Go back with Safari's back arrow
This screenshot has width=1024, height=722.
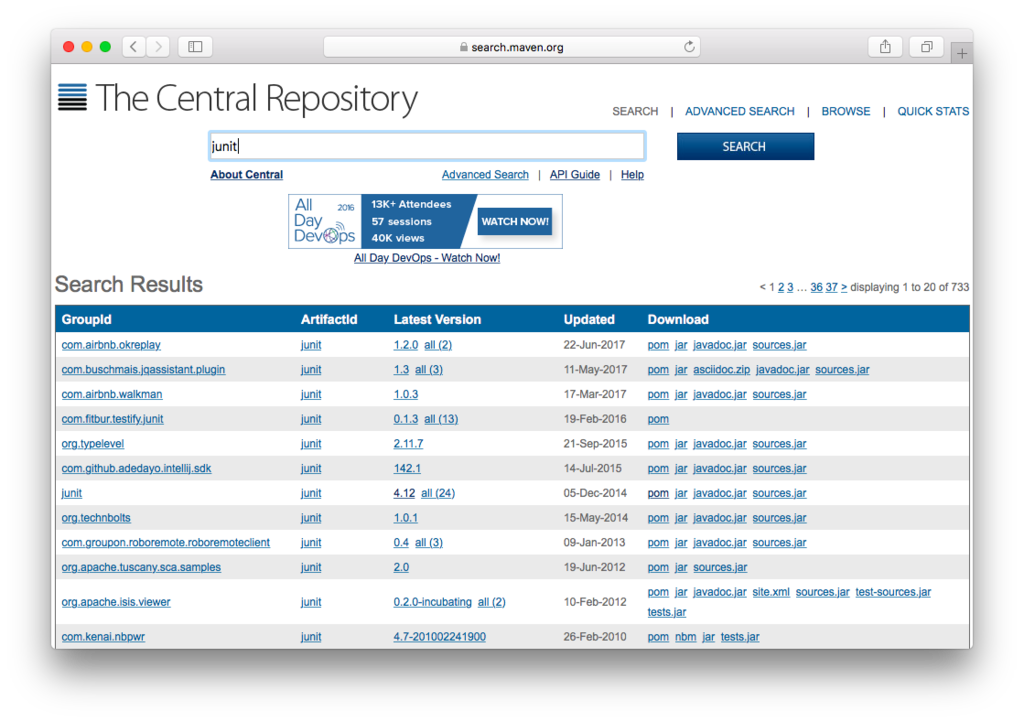click(134, 46)
